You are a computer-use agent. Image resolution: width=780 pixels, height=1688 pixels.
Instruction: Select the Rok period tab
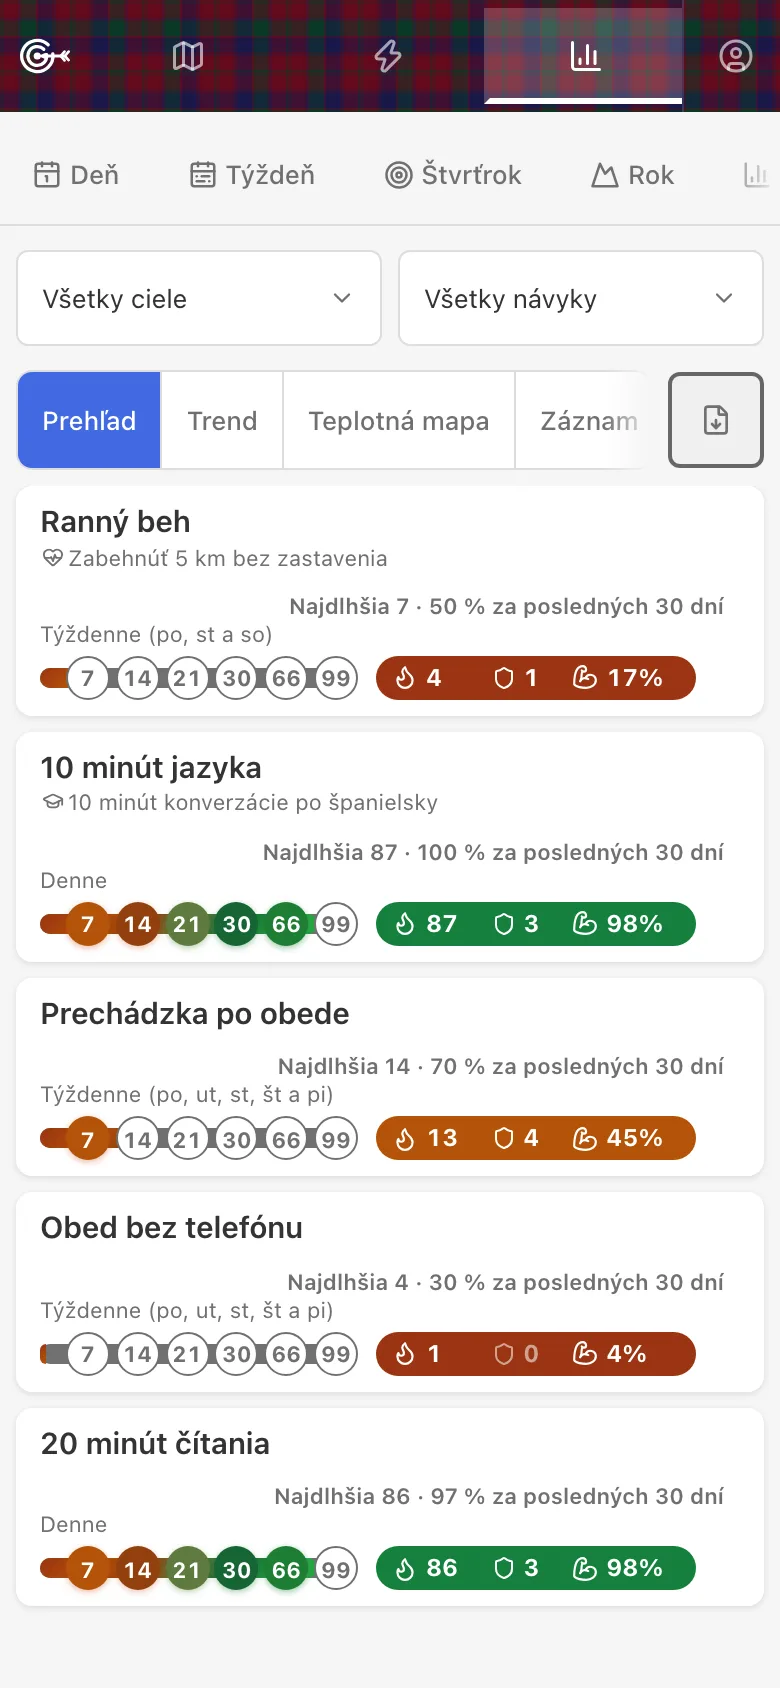(632, 175)
